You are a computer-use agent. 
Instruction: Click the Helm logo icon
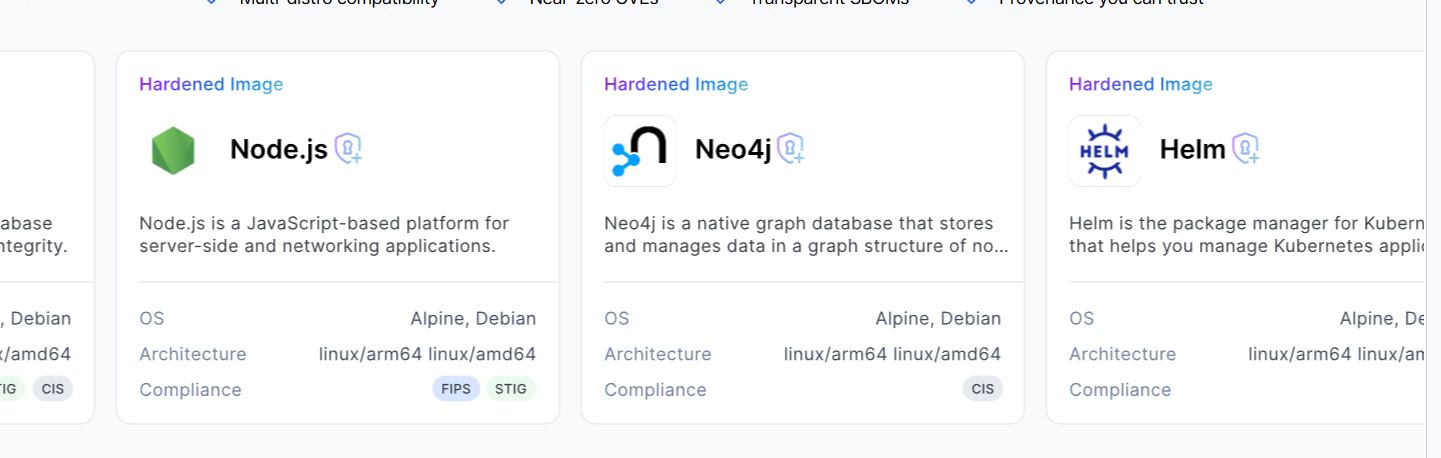pyautogui.click(x=1105, y=151)
